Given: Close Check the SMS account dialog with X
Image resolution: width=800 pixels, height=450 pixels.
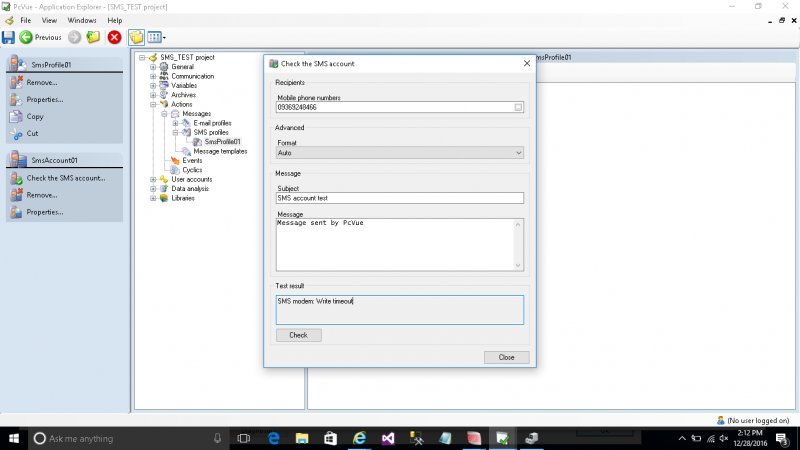Looking at the screenshot, I should point(527,63).
